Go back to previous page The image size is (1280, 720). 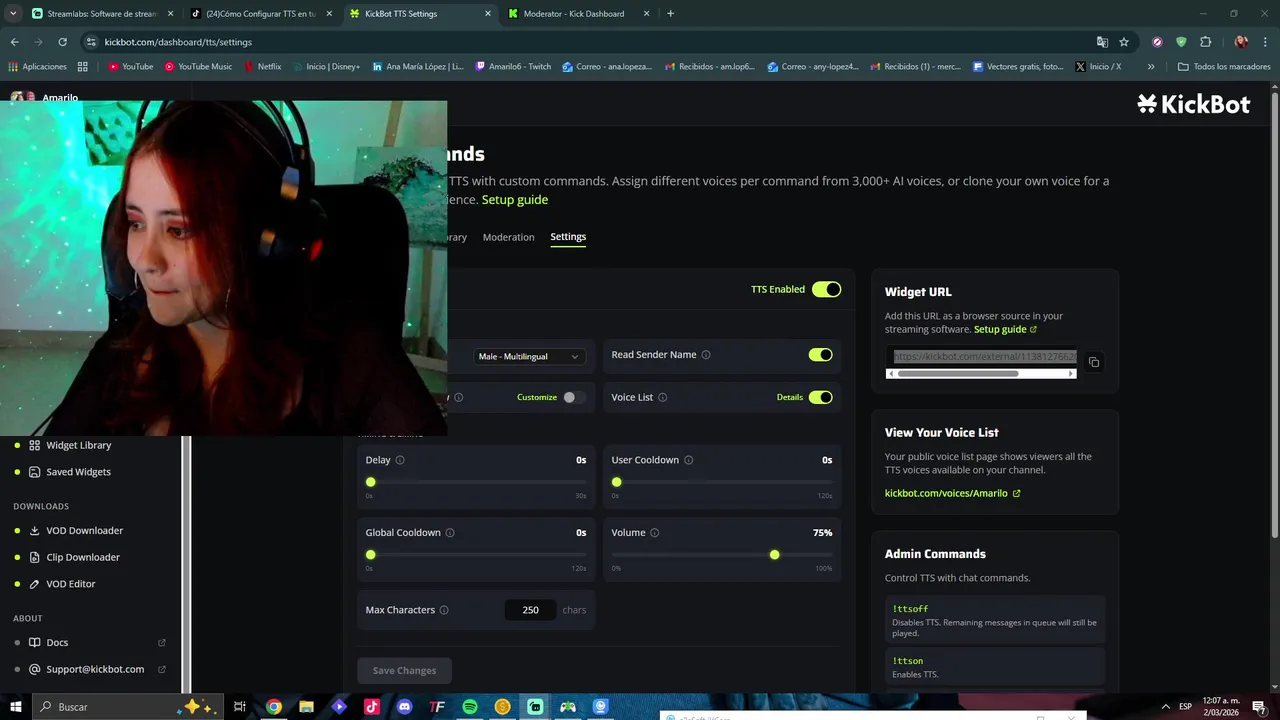coord(14,42)
